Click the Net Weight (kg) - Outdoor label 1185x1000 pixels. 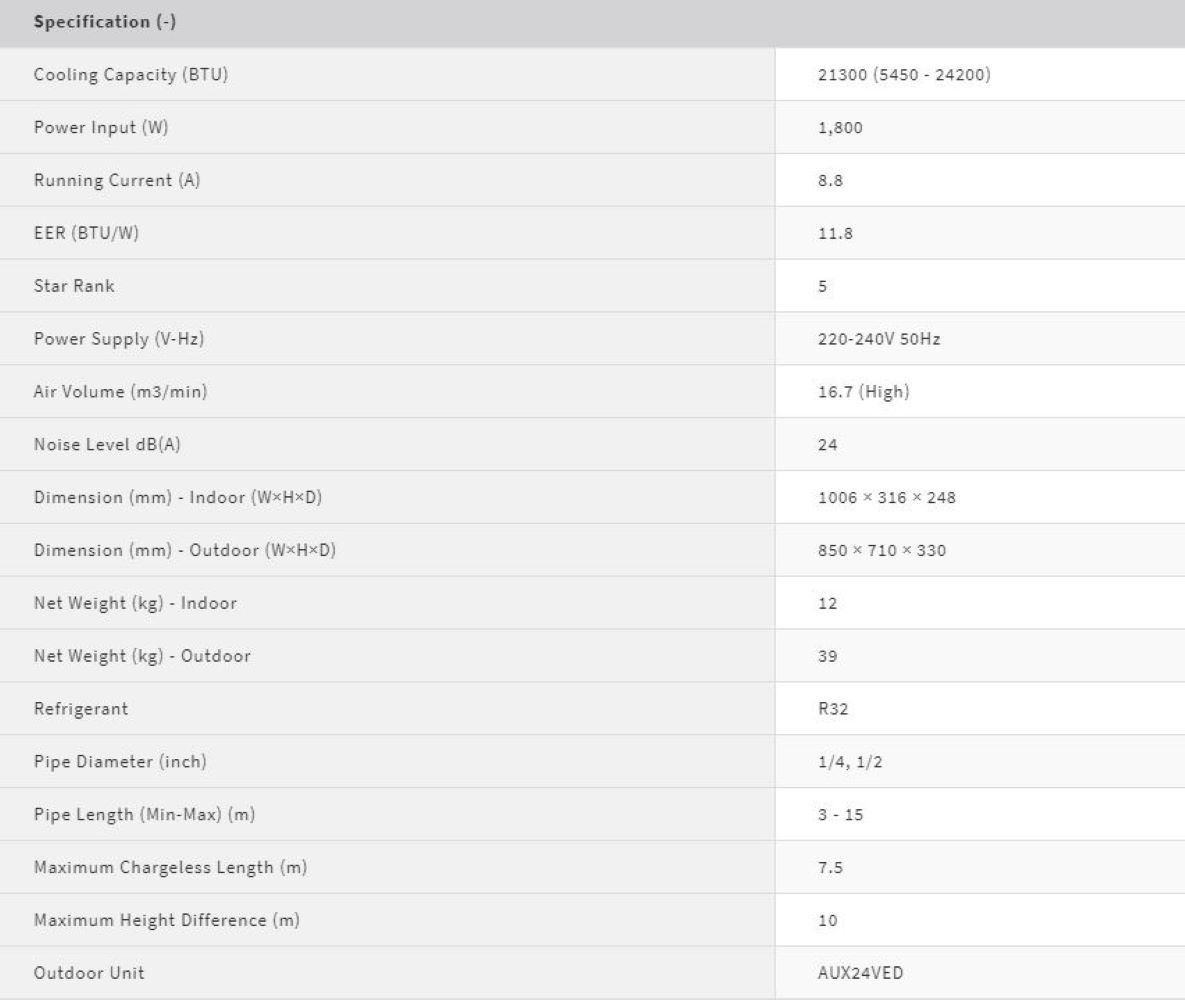[142, 656]
